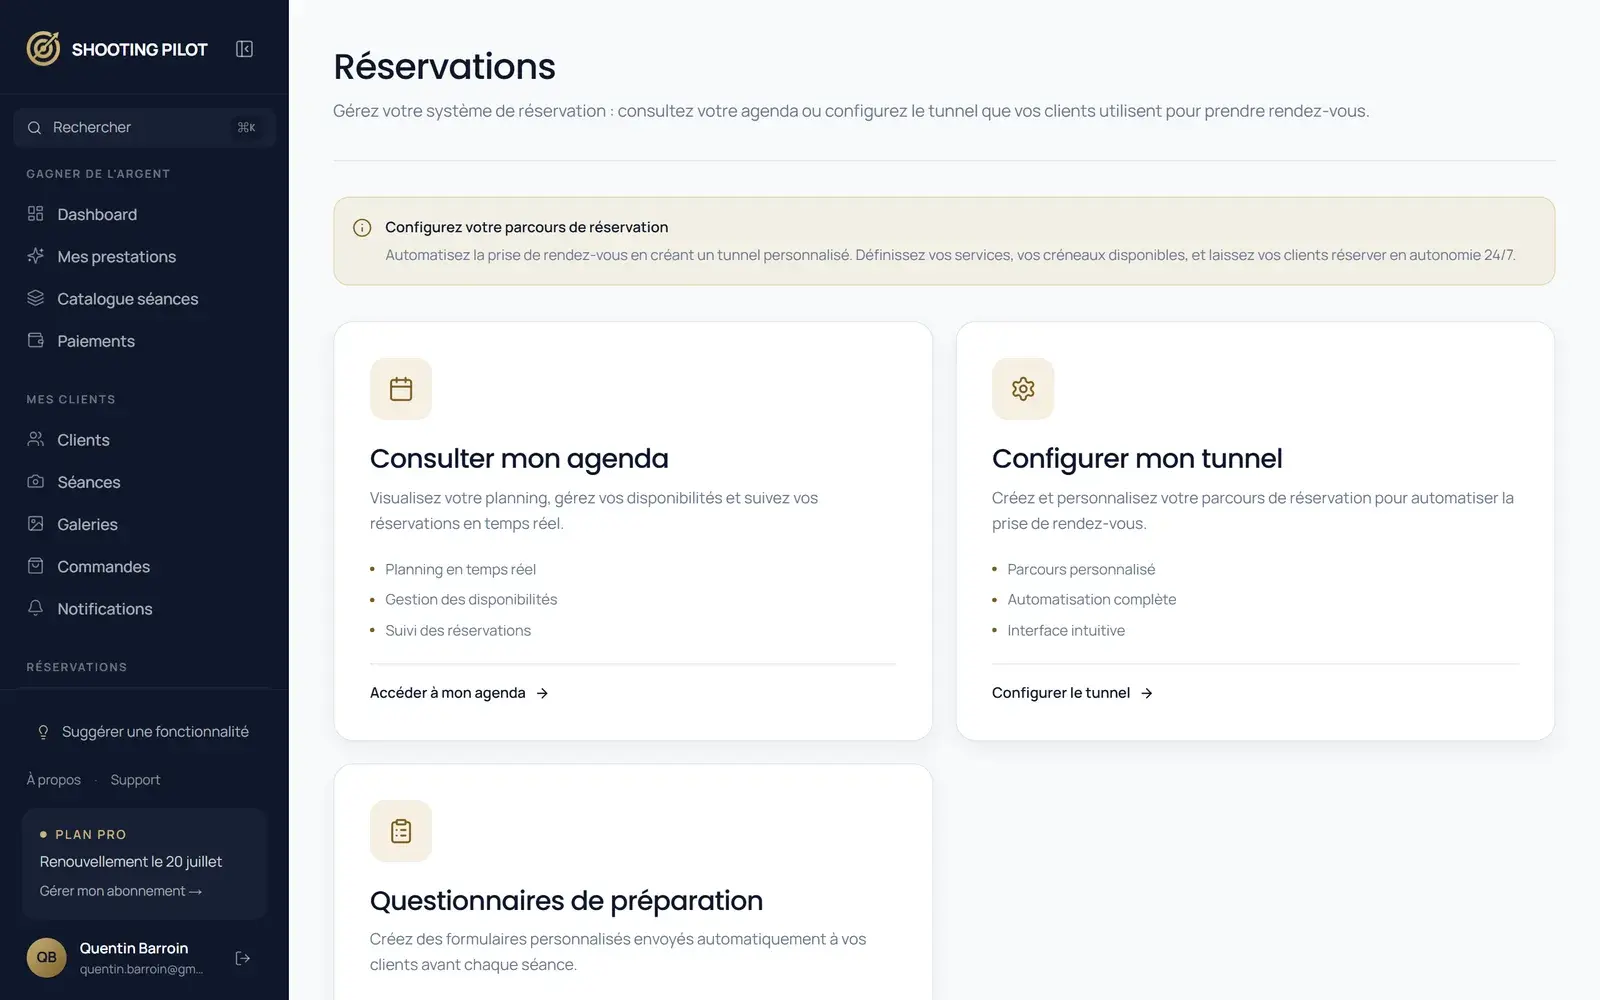Screen dimensions: 1600x1000
Task: Click the Renouvellement le 20 juillet text
Action: tap(131, 862)
